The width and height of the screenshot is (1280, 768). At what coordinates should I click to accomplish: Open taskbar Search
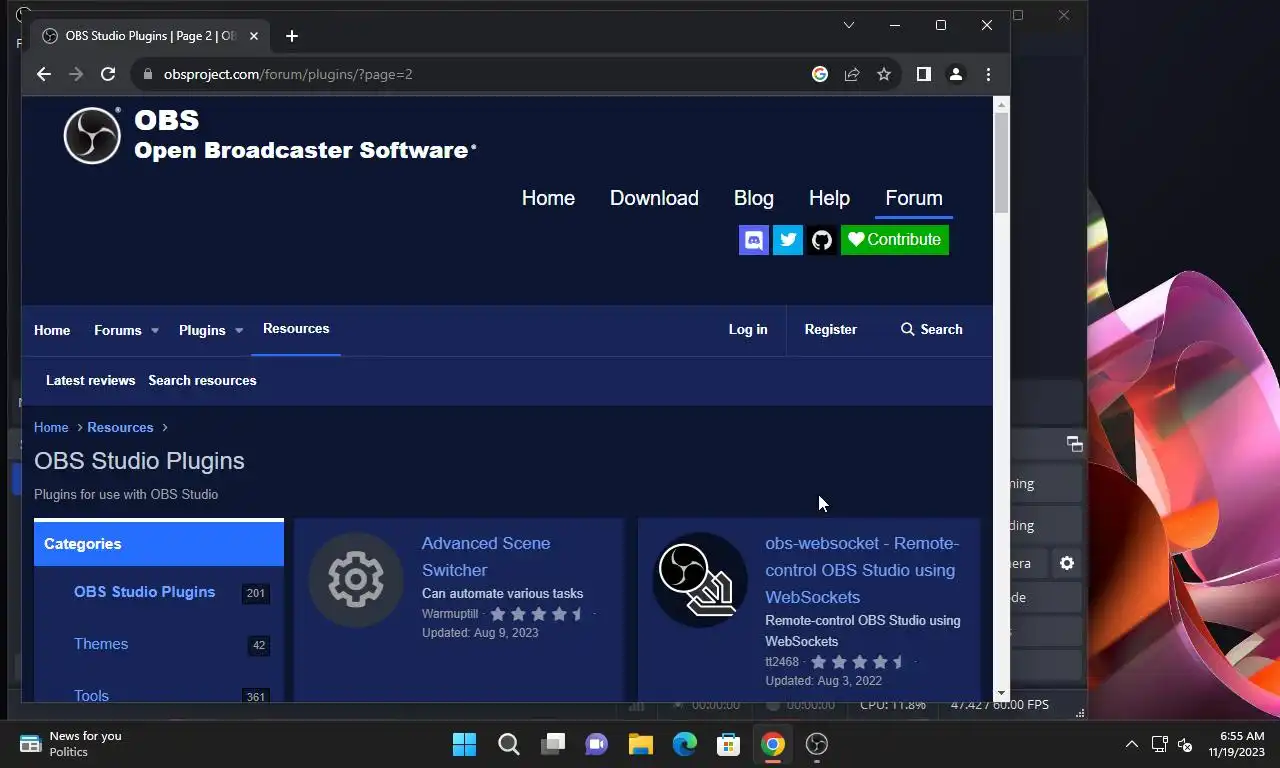pyautogui.click(x=509, y=744)
